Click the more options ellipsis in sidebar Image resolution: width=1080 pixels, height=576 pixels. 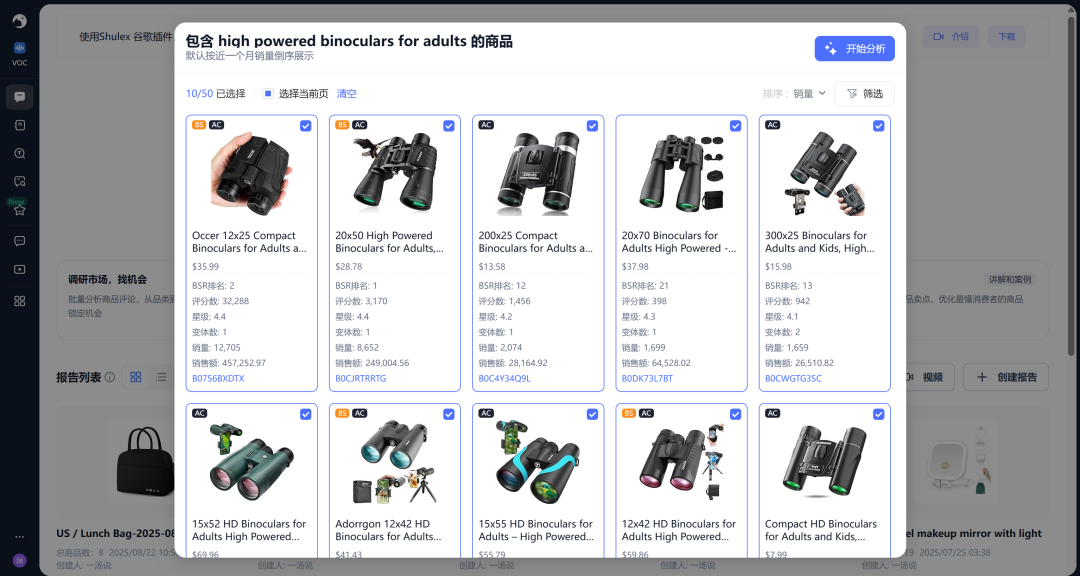coord(19,537)
